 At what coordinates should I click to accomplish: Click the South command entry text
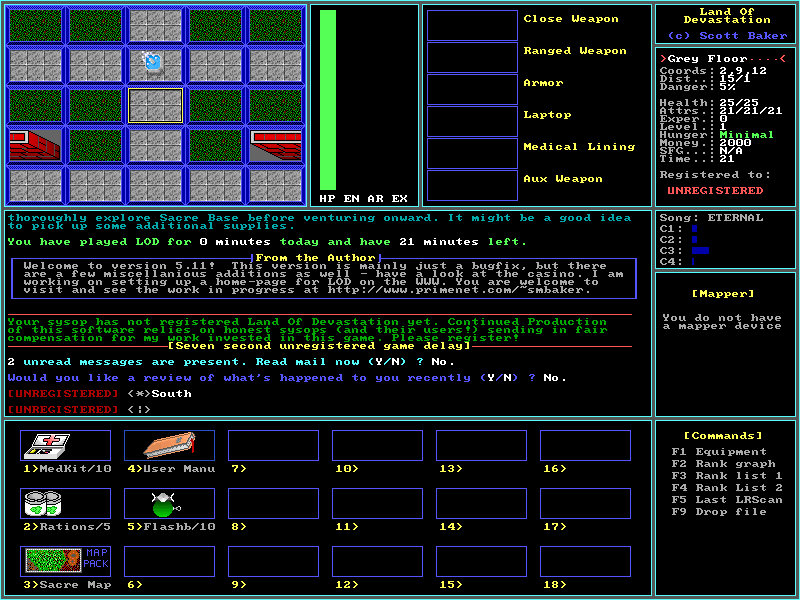(171, 394)
